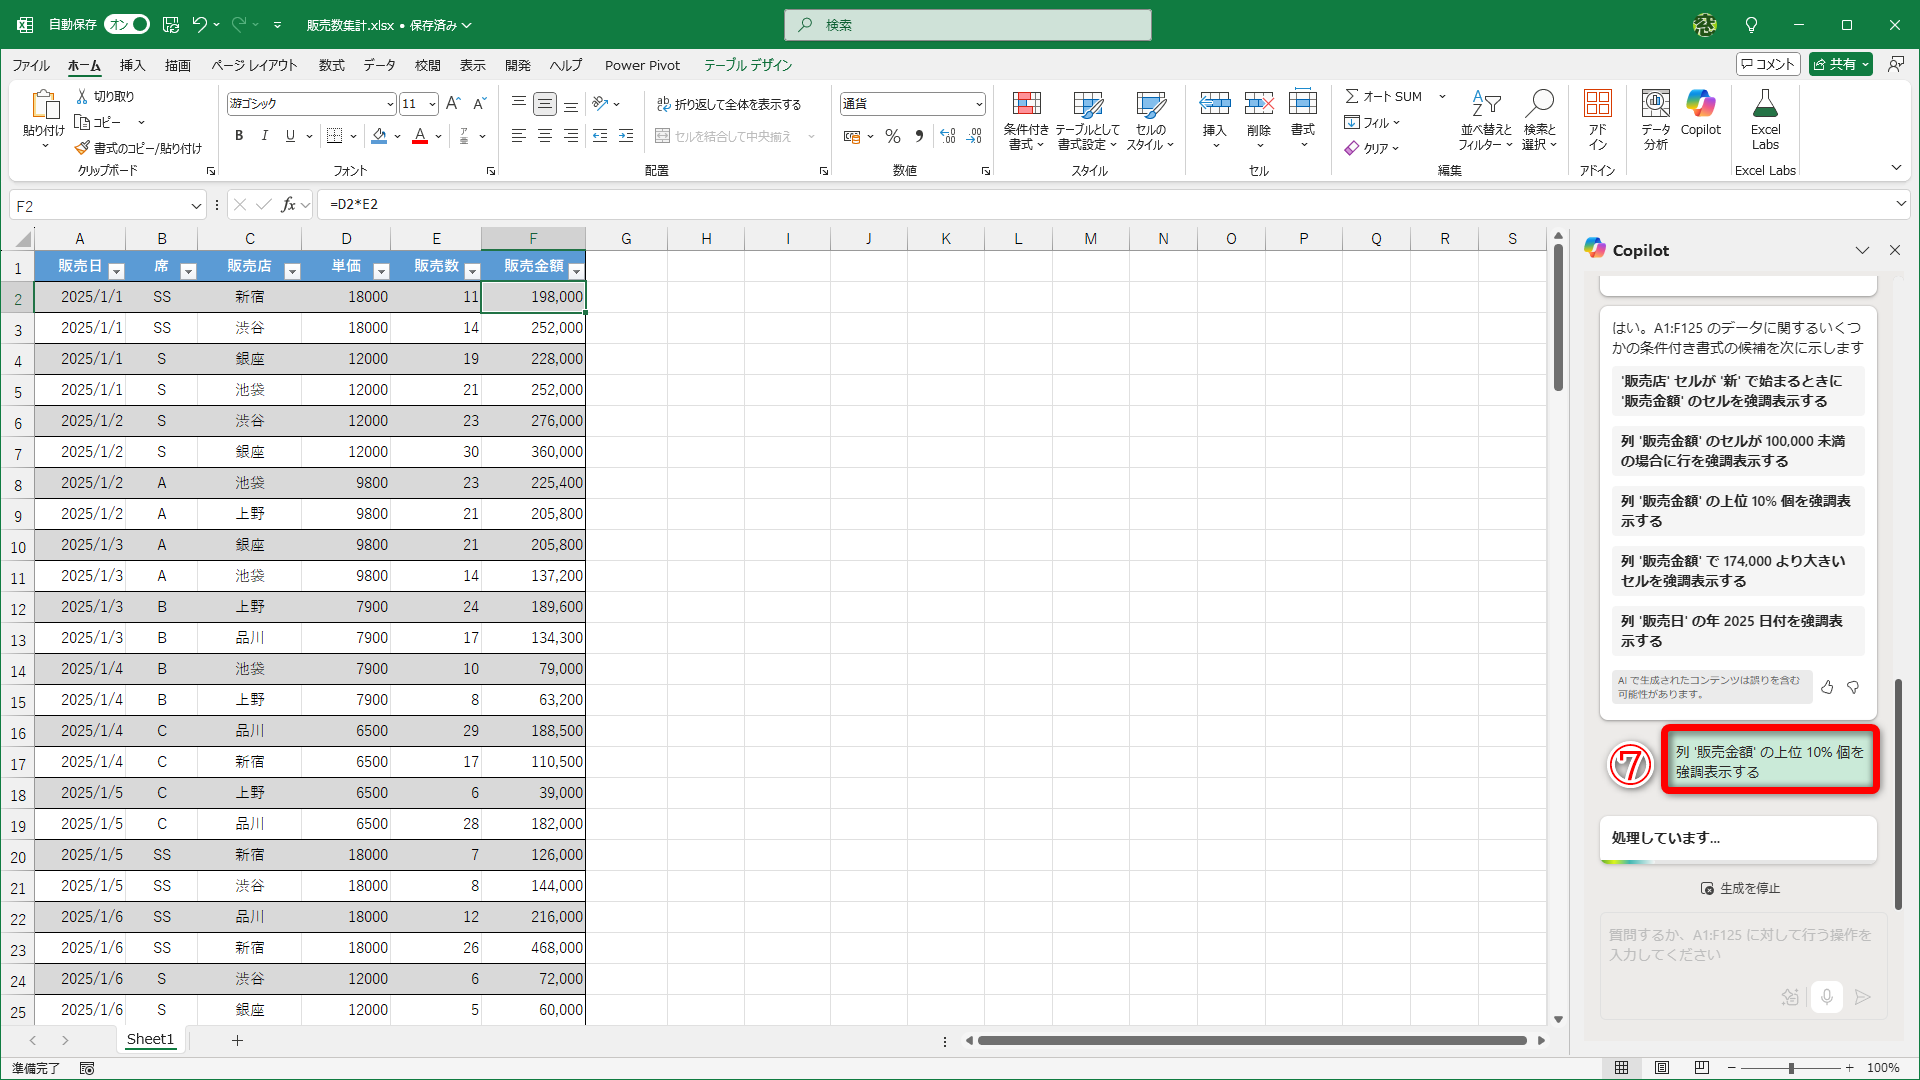The height and width of the screenshot is (1080, 1920).
Task: Switch to the テーブル デザイン tab
Action: point(747,65)
